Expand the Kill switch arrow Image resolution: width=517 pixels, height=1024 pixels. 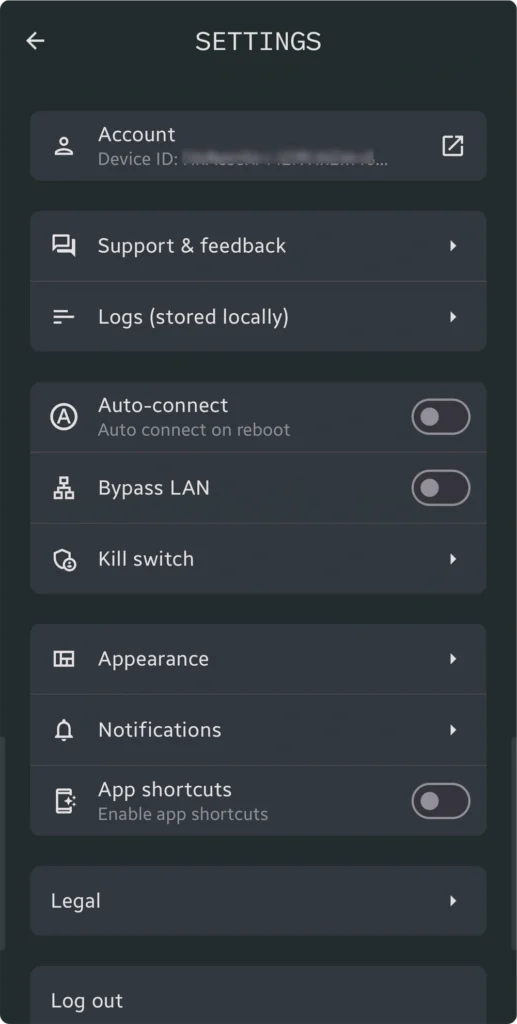[453, 559]
